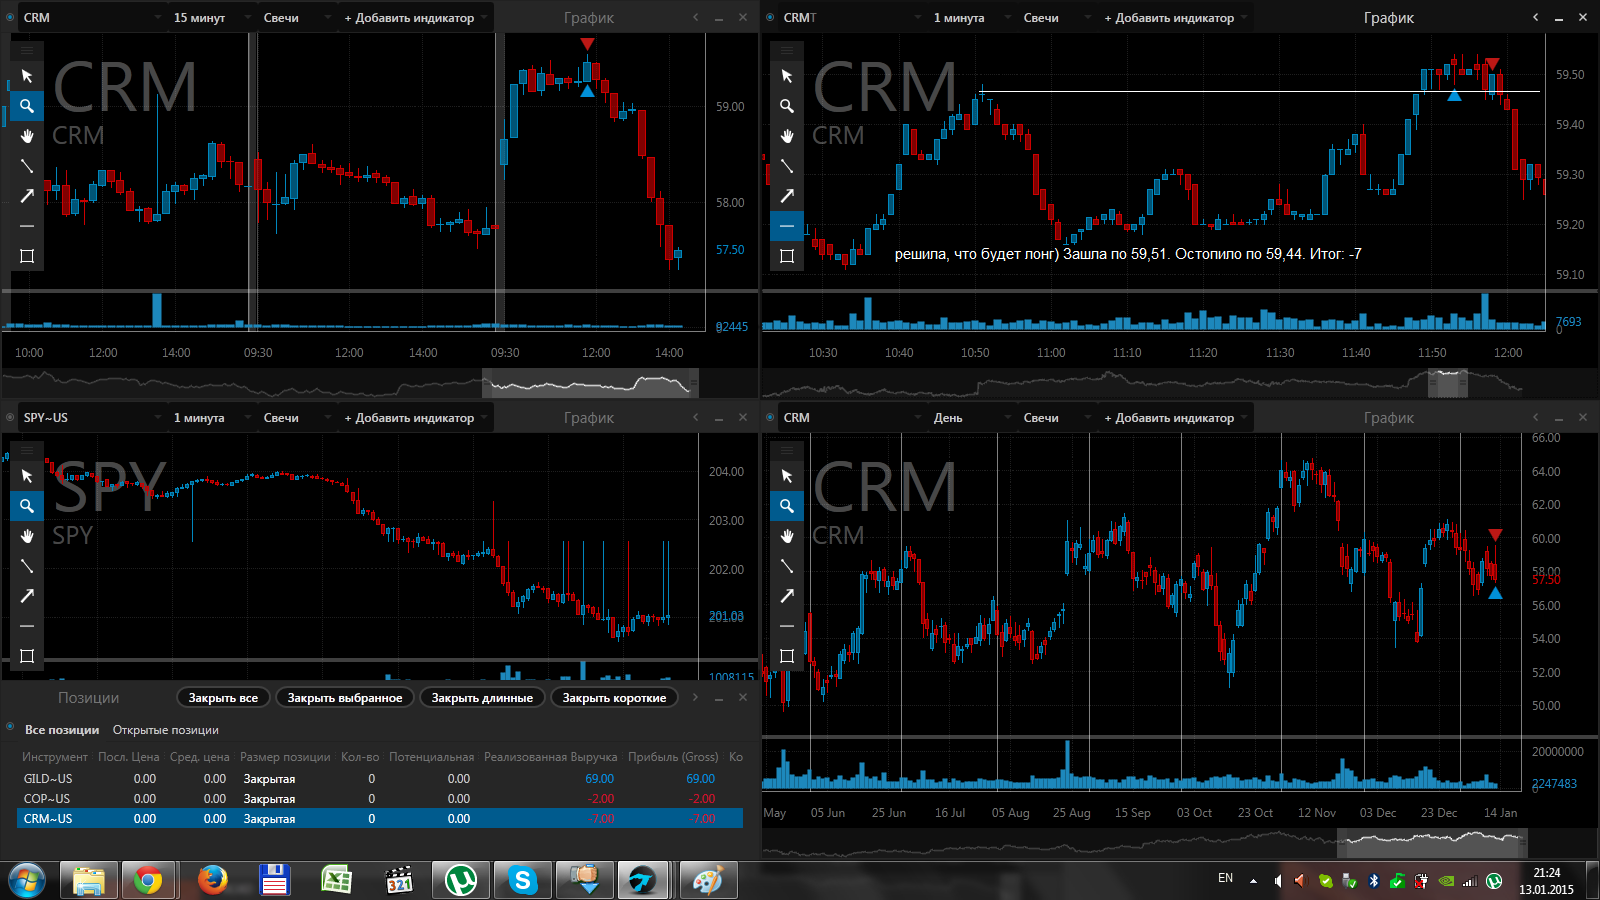Open '+ Добавить индикатор' dropdown in CRM daily panel
The width and height of the screenshot is (1600, 900).
1176,418
